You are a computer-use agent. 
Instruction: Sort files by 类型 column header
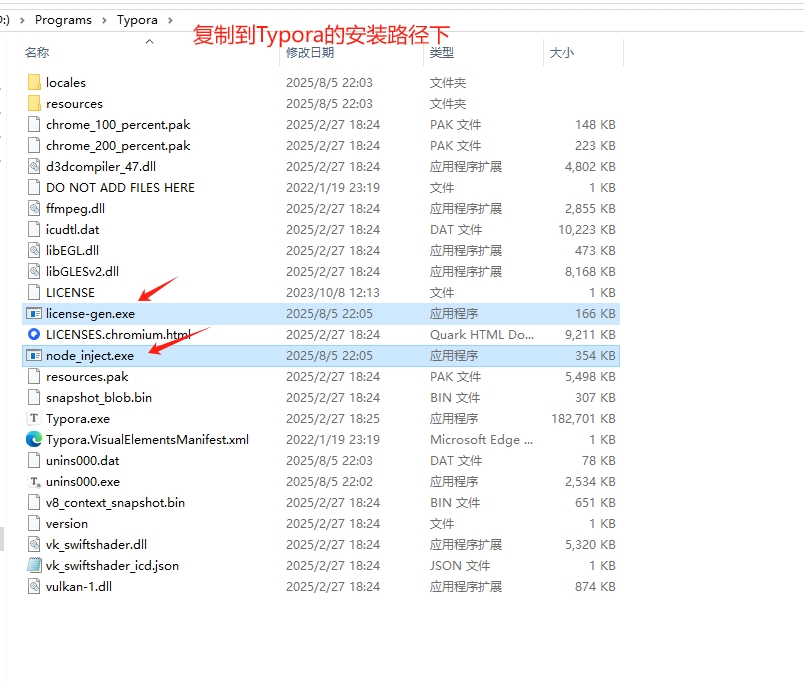442,52
